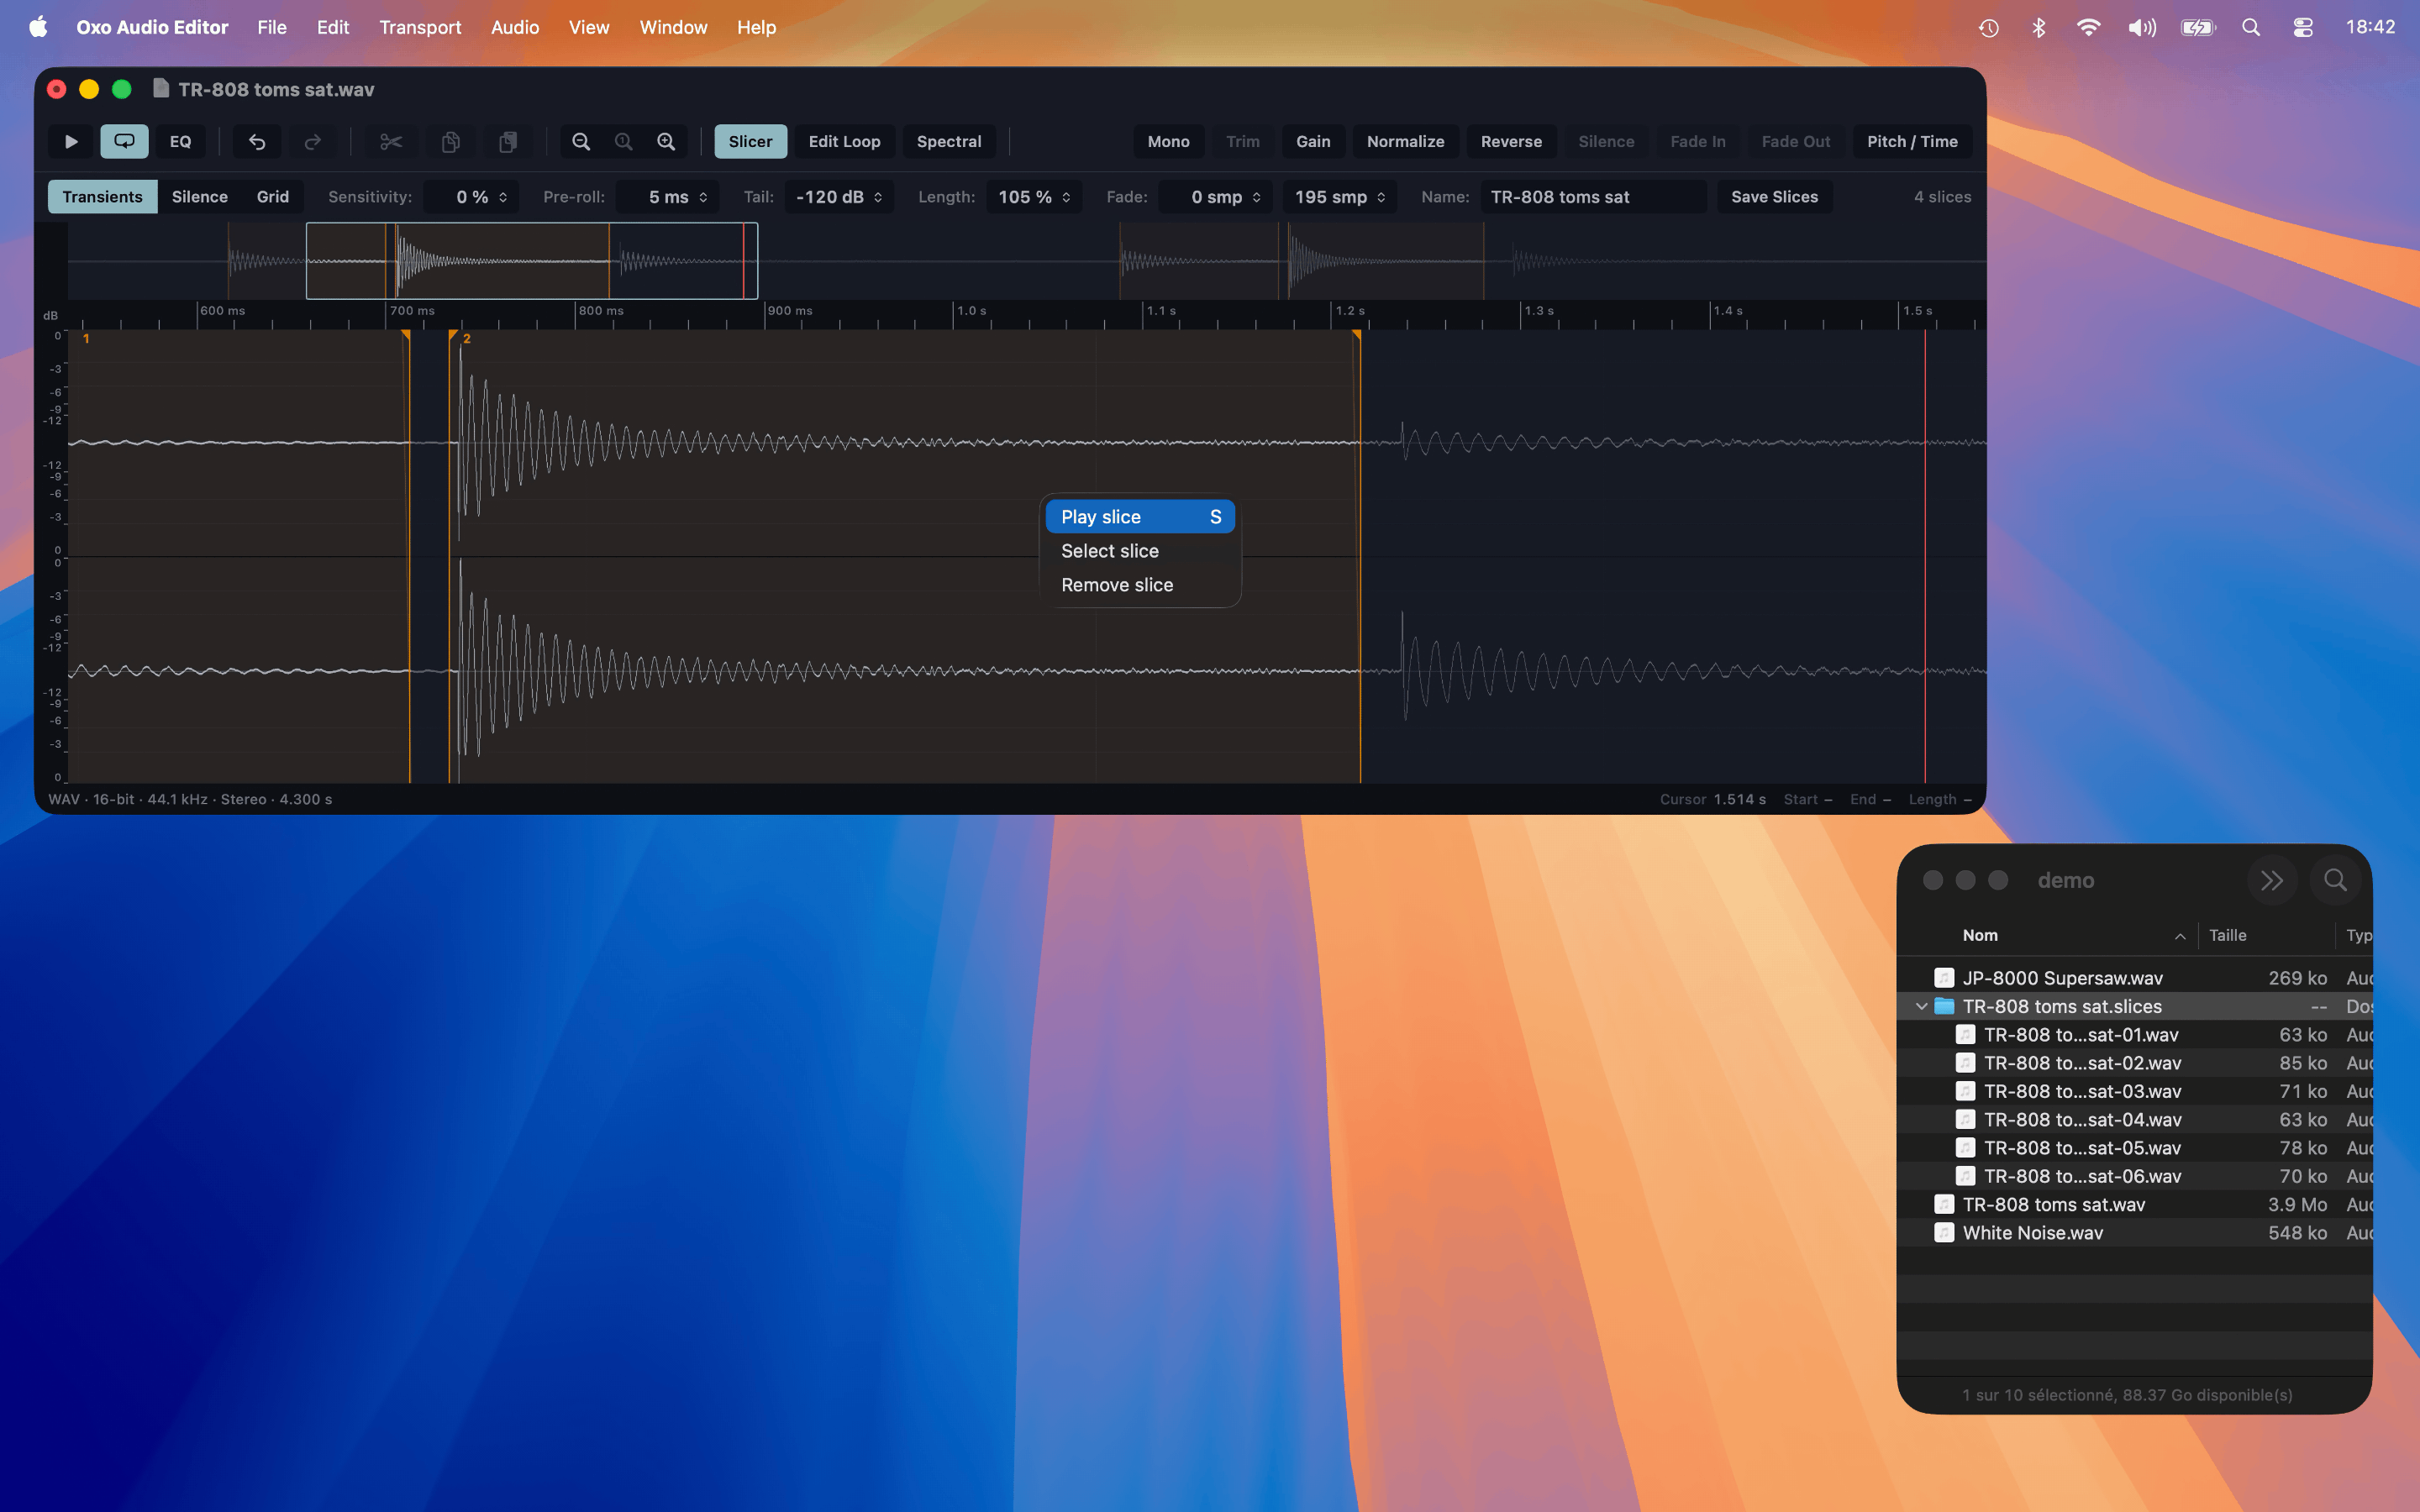Viewport: 2420px width, 1512px height.
Task: Click Save Slices
Action: tap(1774, 197)
